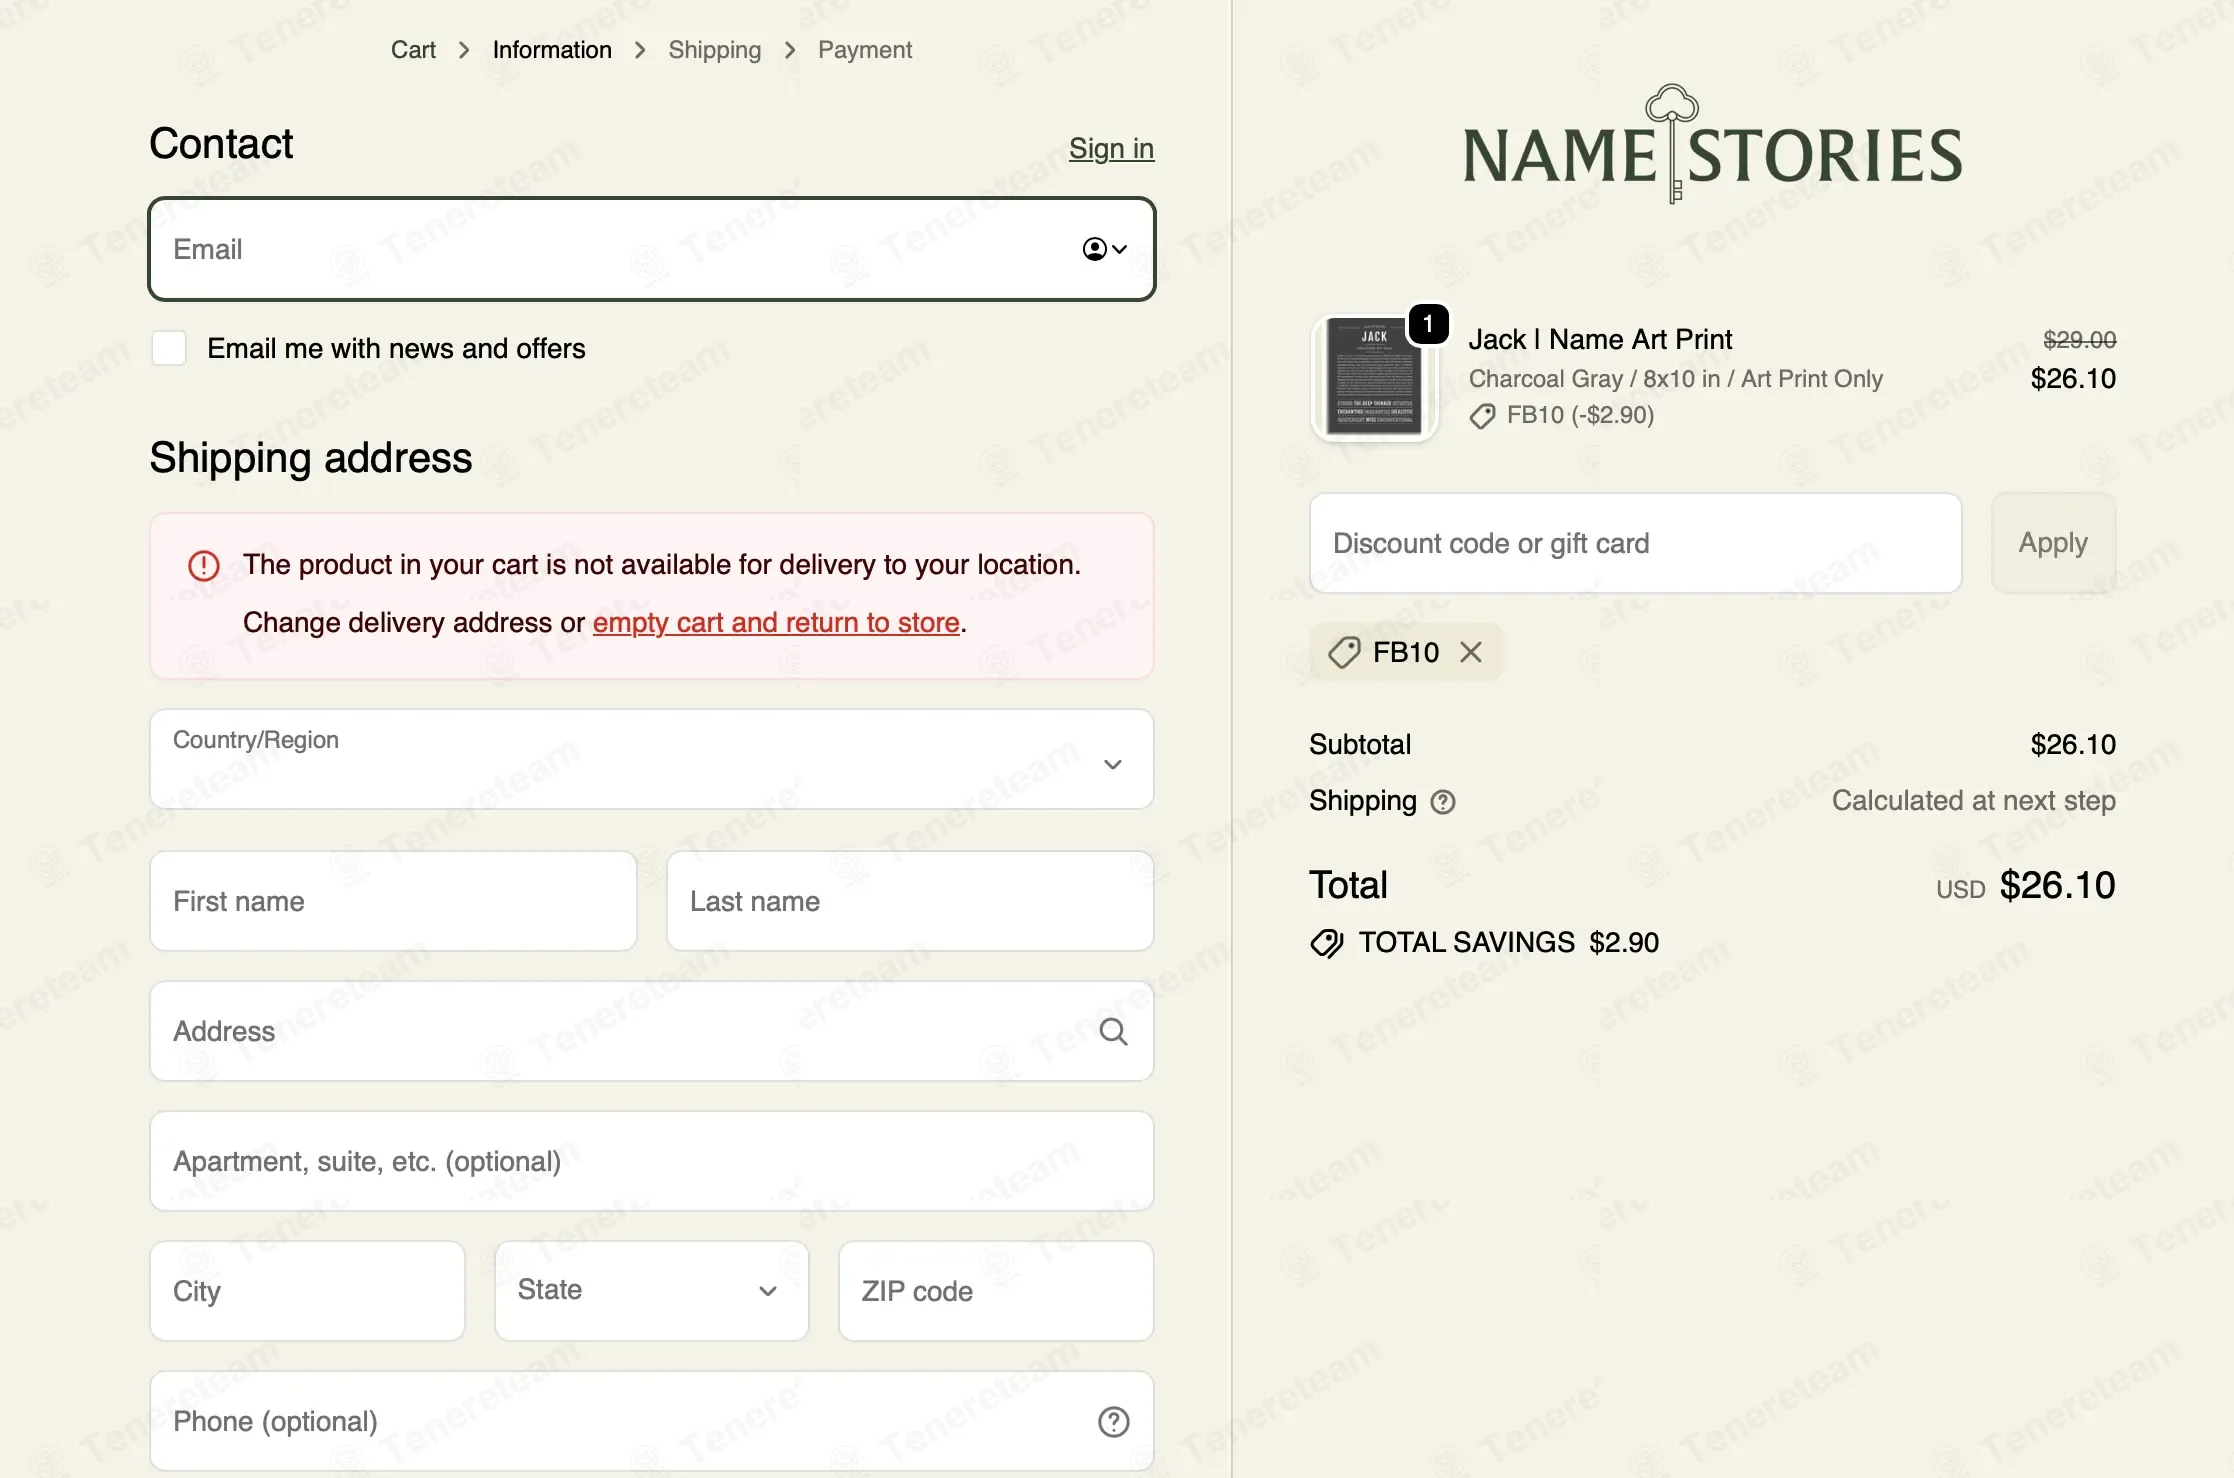Click the address search magnifier icon

1113,1031
